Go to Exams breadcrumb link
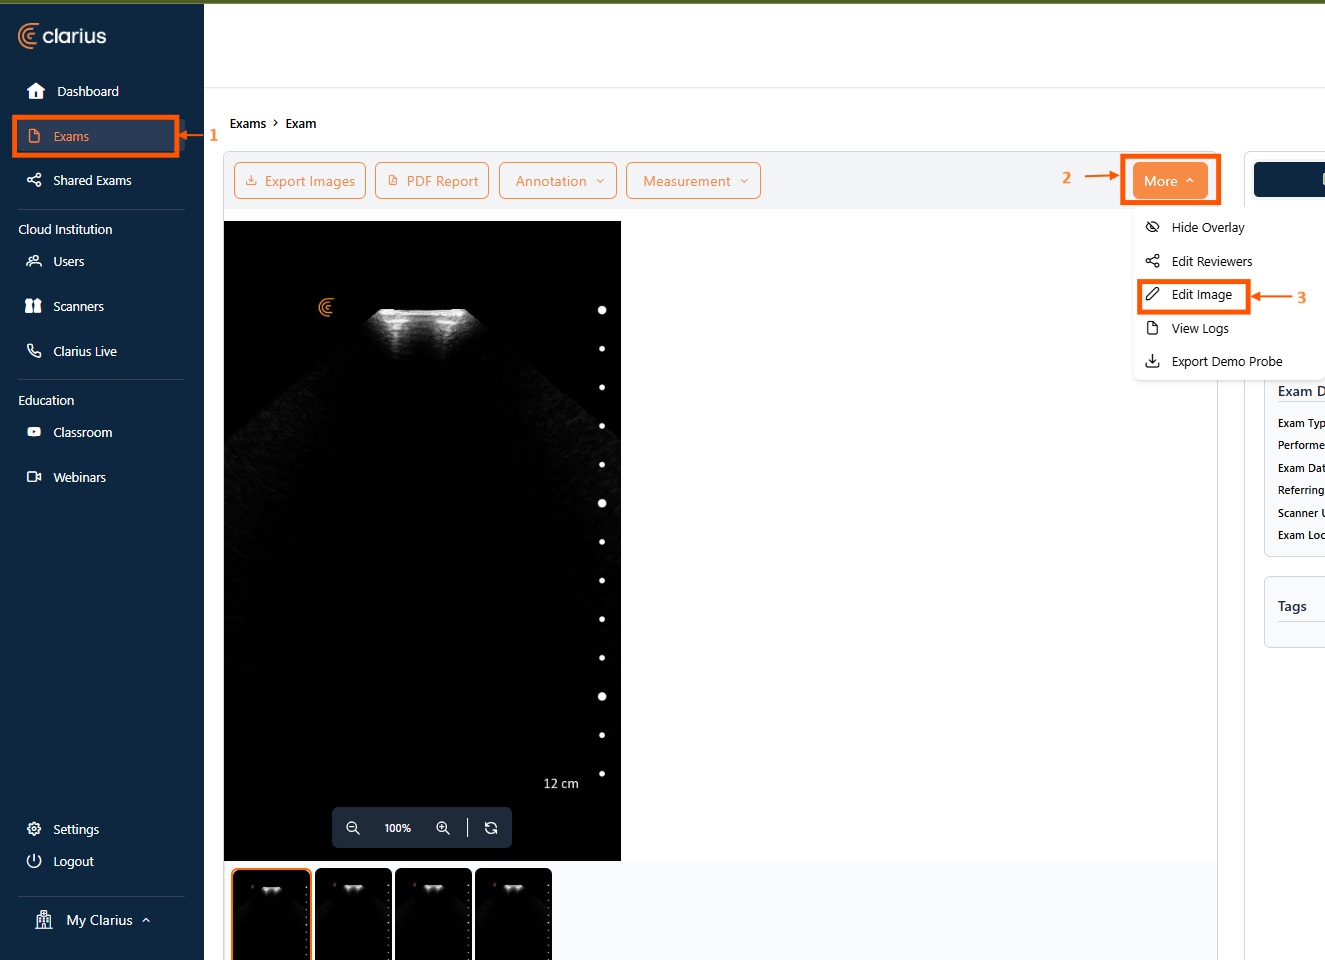The height and width of the screenshot is (960, 1325). (x=248, y=124)
